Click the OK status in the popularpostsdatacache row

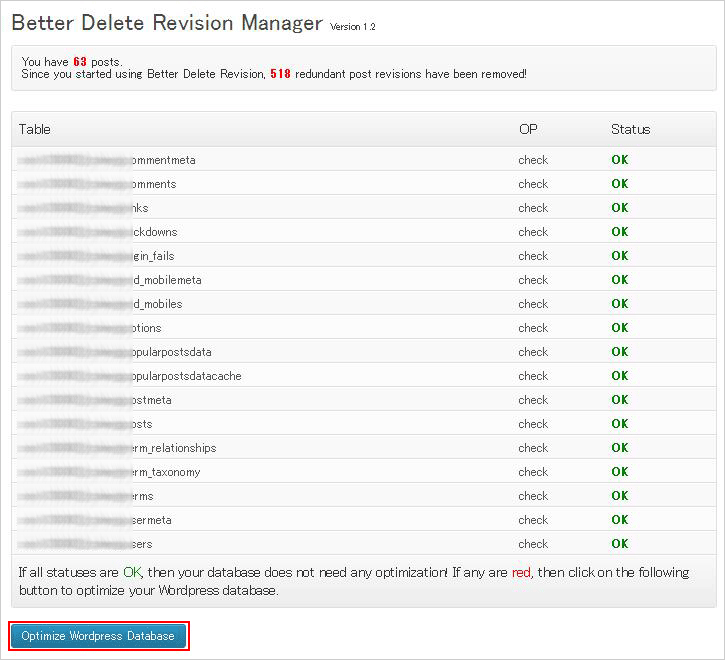point(620,376)
